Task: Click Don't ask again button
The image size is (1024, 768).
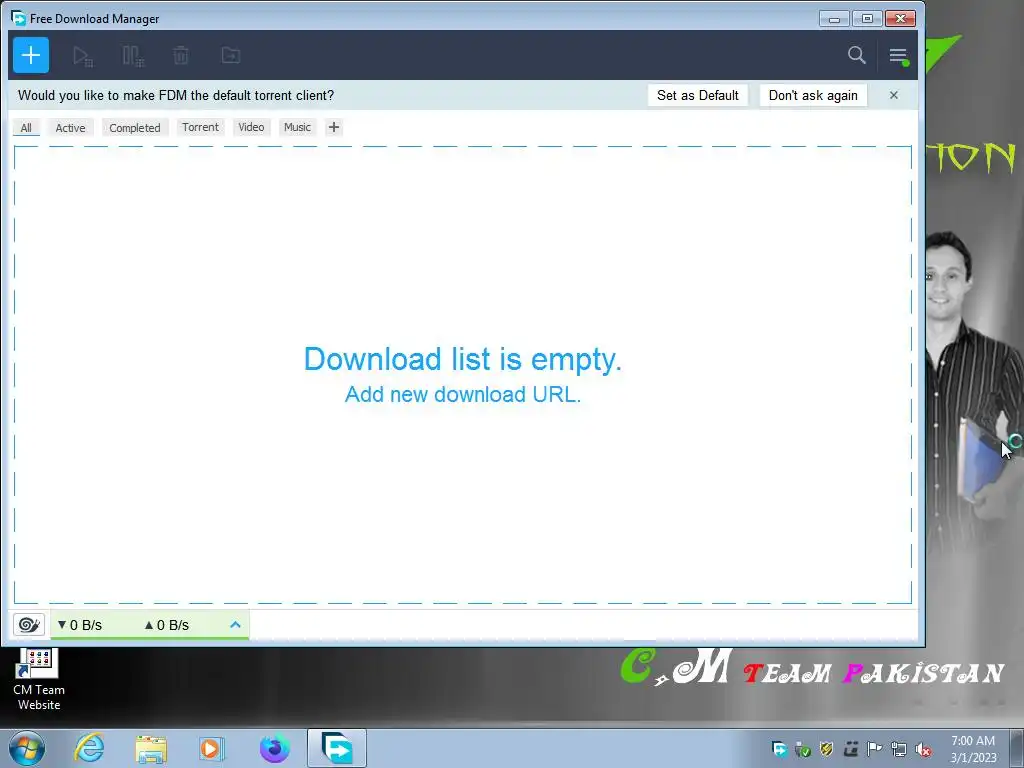Action: coord(813,95)
